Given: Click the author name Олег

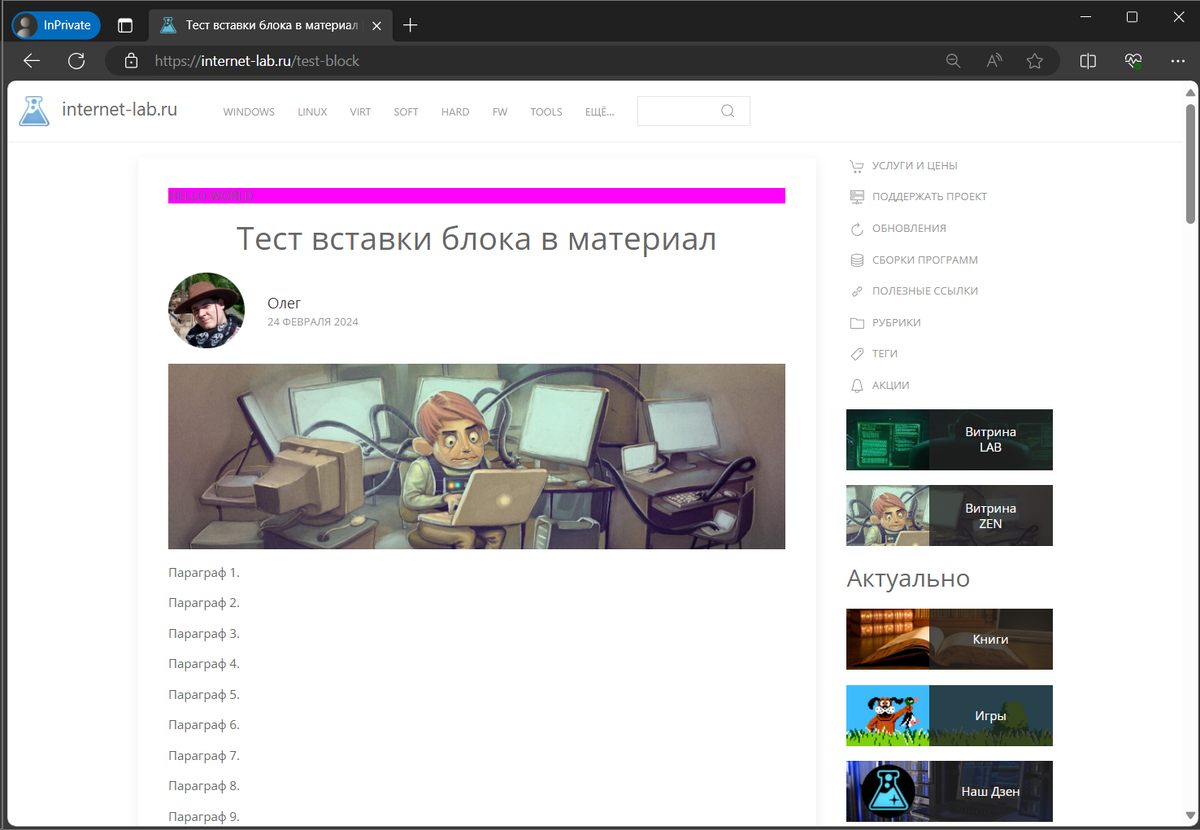Looking at the screenshot, I should pyautogui.click(x=284, y=303).
